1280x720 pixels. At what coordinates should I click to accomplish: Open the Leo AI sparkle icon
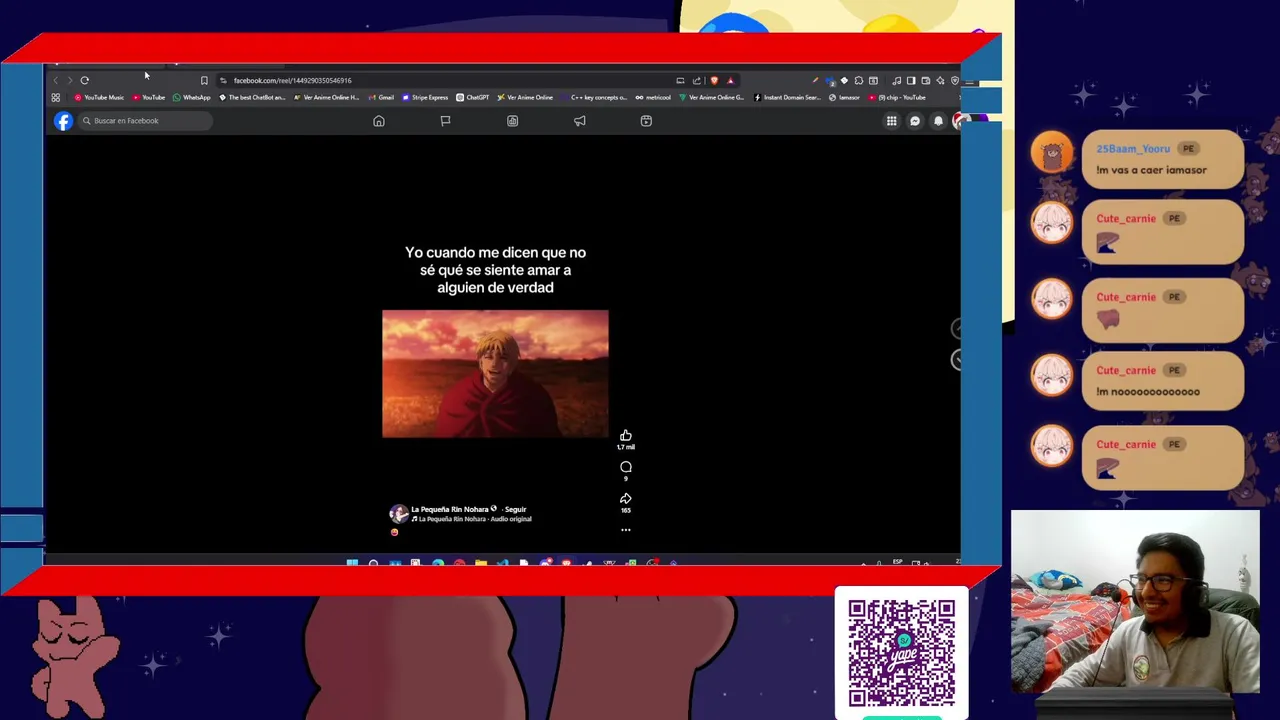[x=940, y=80]
